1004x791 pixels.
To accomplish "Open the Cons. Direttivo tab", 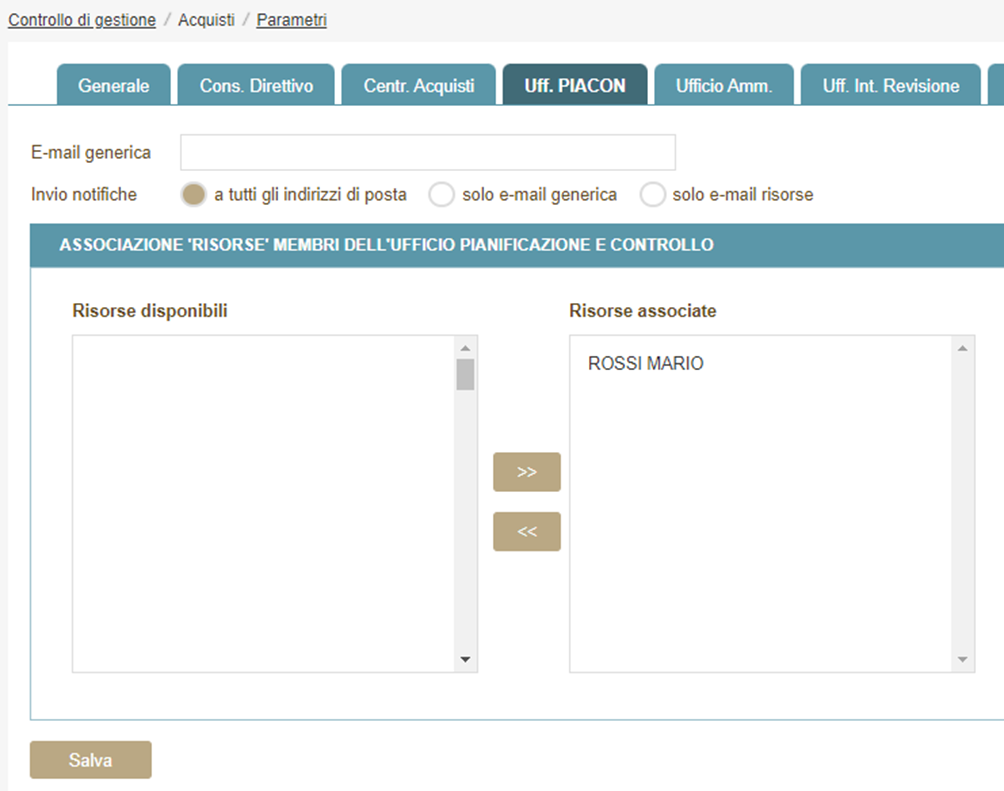I will (256, 86).
